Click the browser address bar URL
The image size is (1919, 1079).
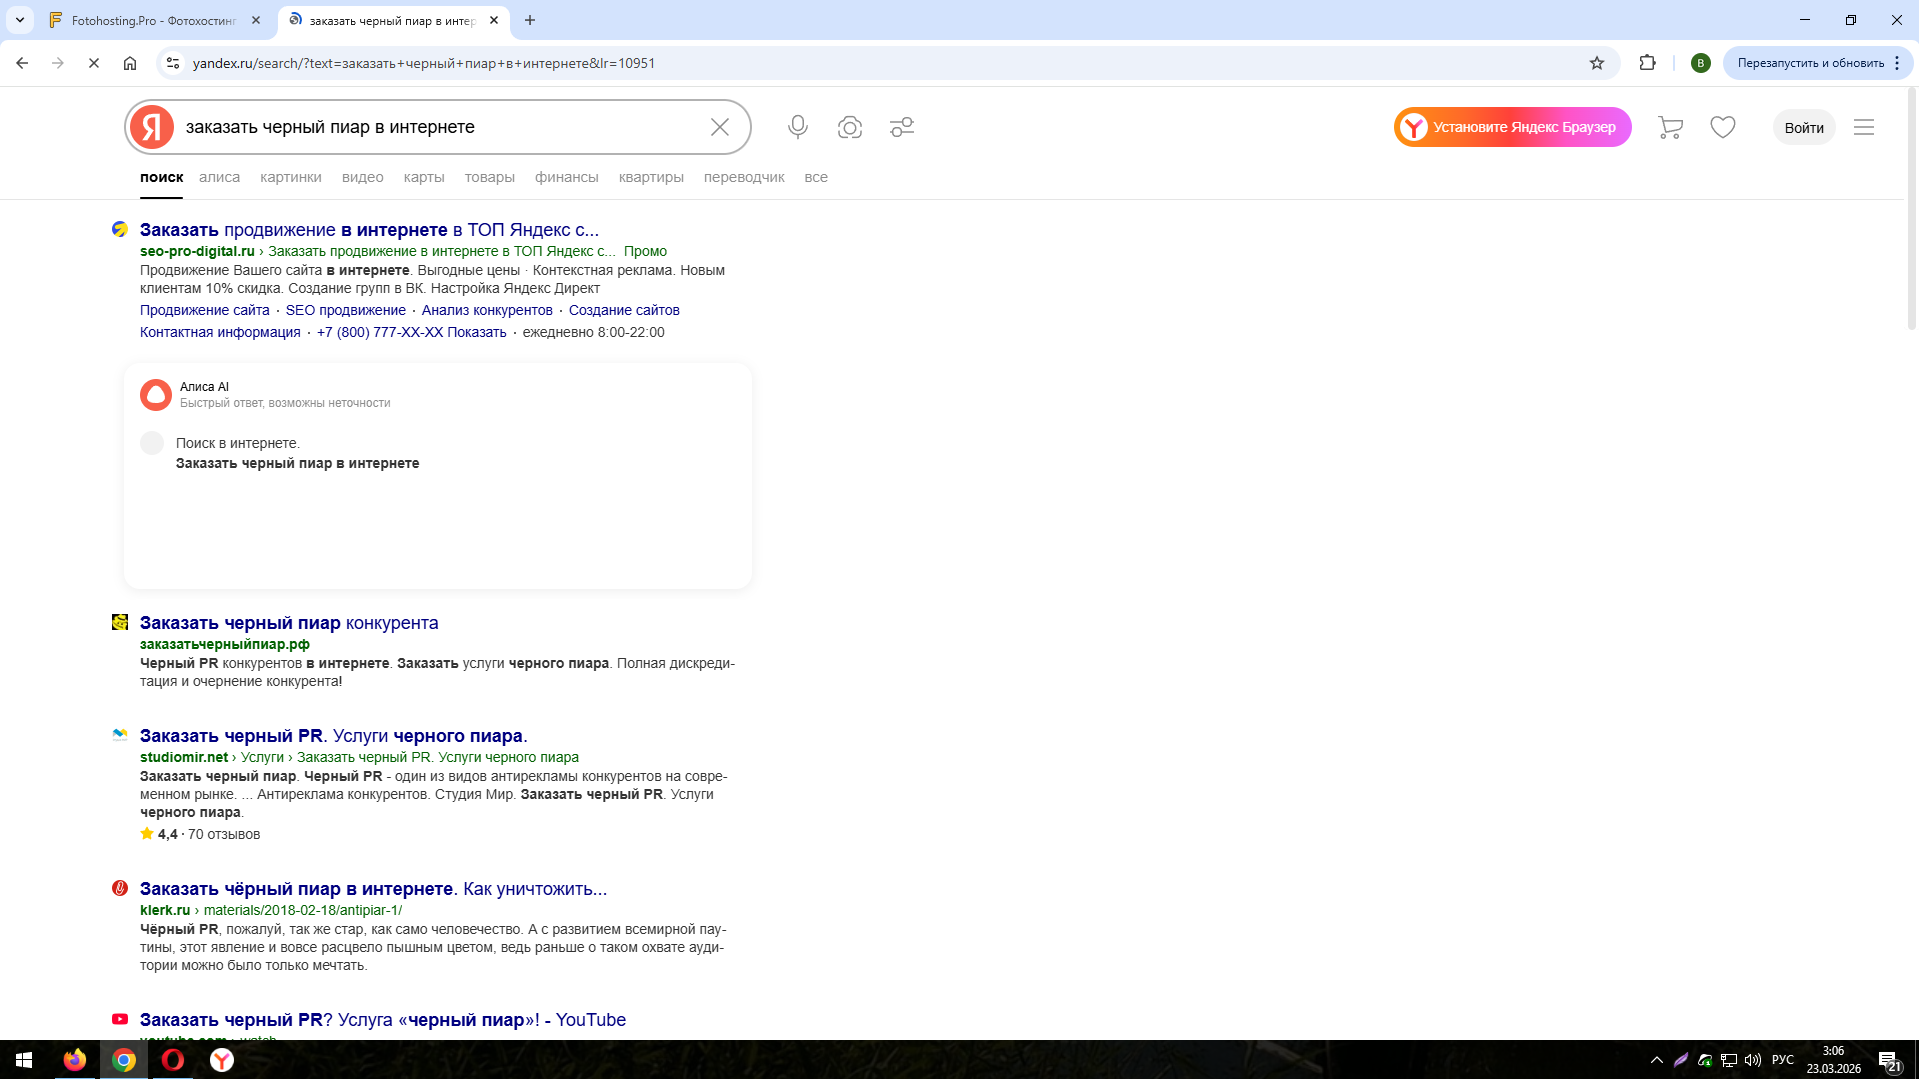coord(424,63)
